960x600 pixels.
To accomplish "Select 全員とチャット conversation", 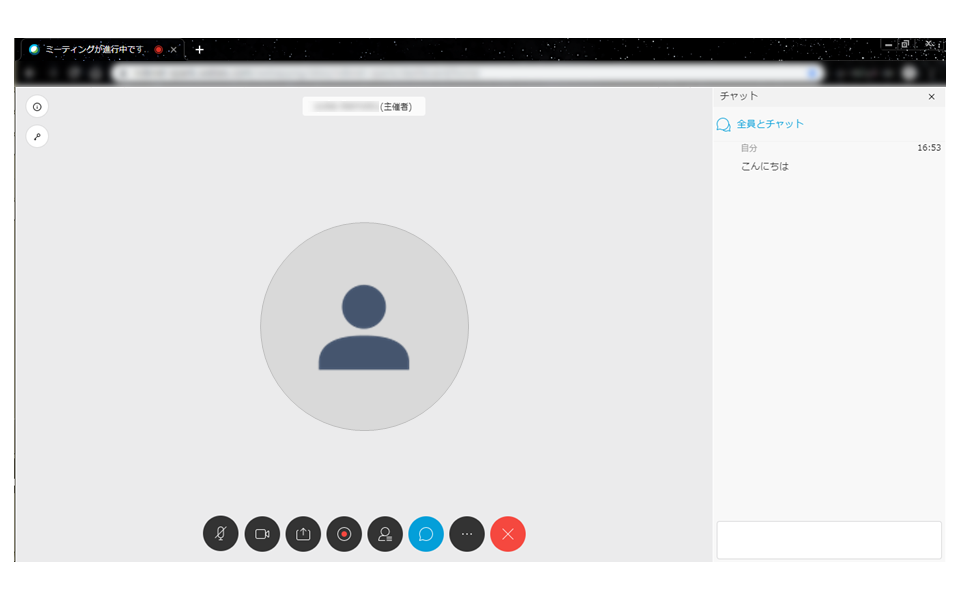I will [760, 124].
